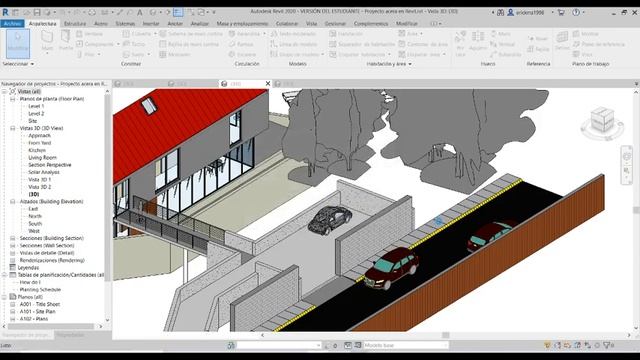Select the Rampa tool
This screenshot has width=640, height=360.
coord(241,44)
